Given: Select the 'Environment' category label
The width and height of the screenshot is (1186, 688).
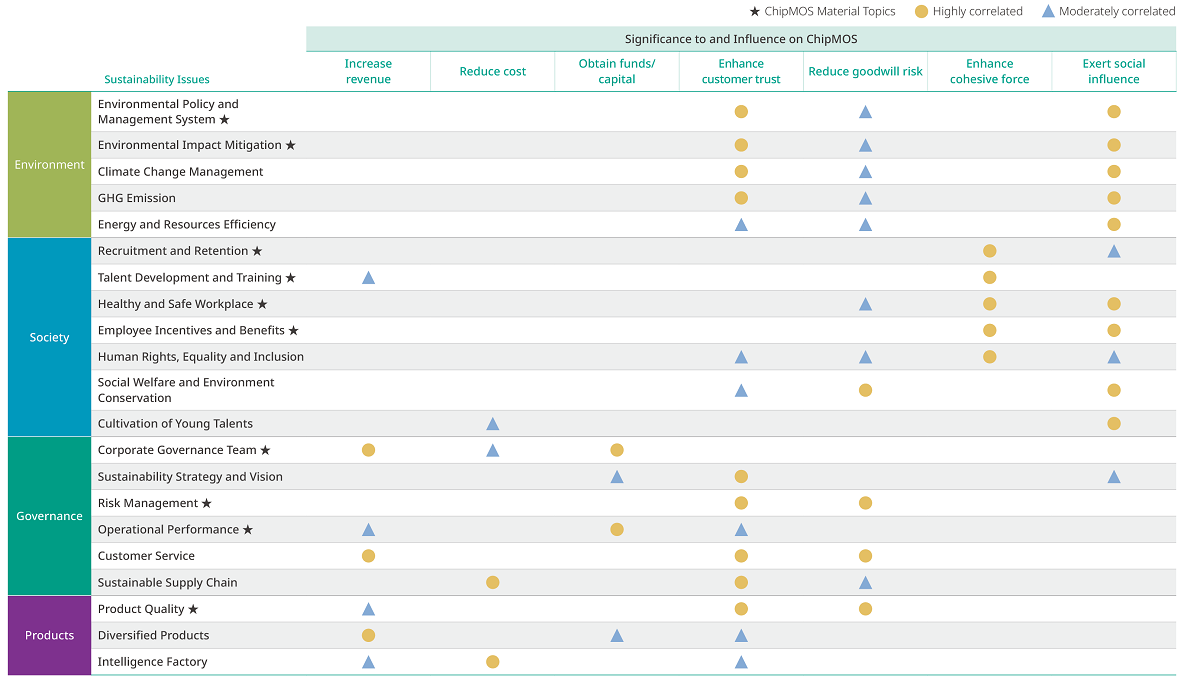Looking at the screenshot, I should point(49,165).
